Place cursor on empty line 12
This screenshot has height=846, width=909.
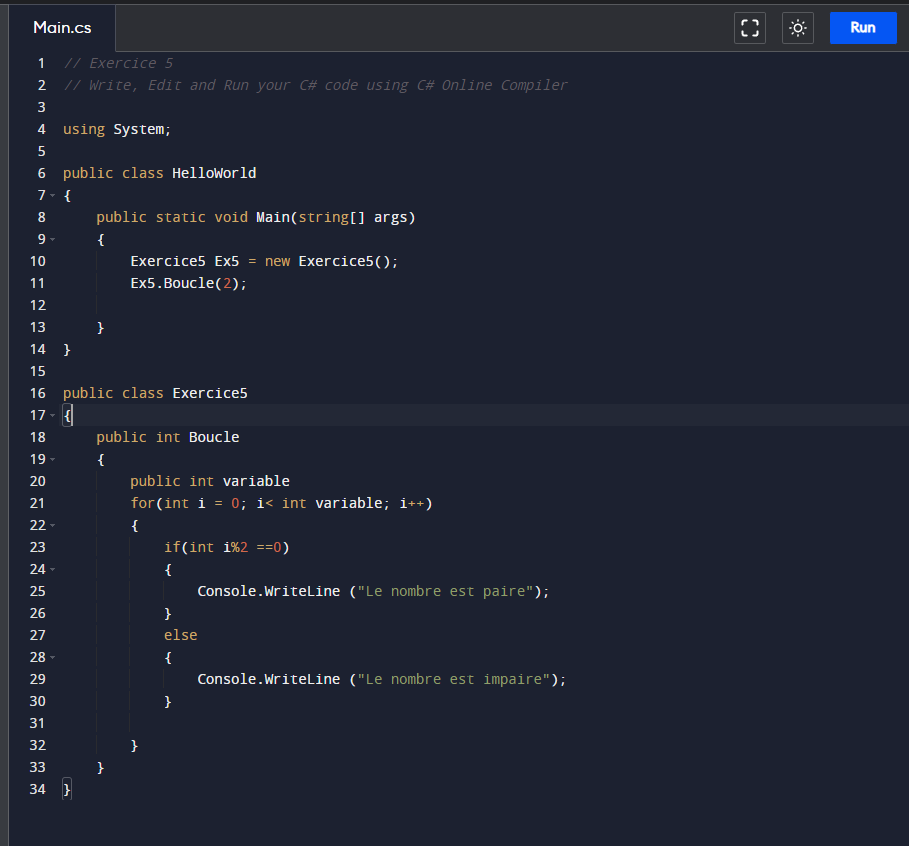pos(200,305)
